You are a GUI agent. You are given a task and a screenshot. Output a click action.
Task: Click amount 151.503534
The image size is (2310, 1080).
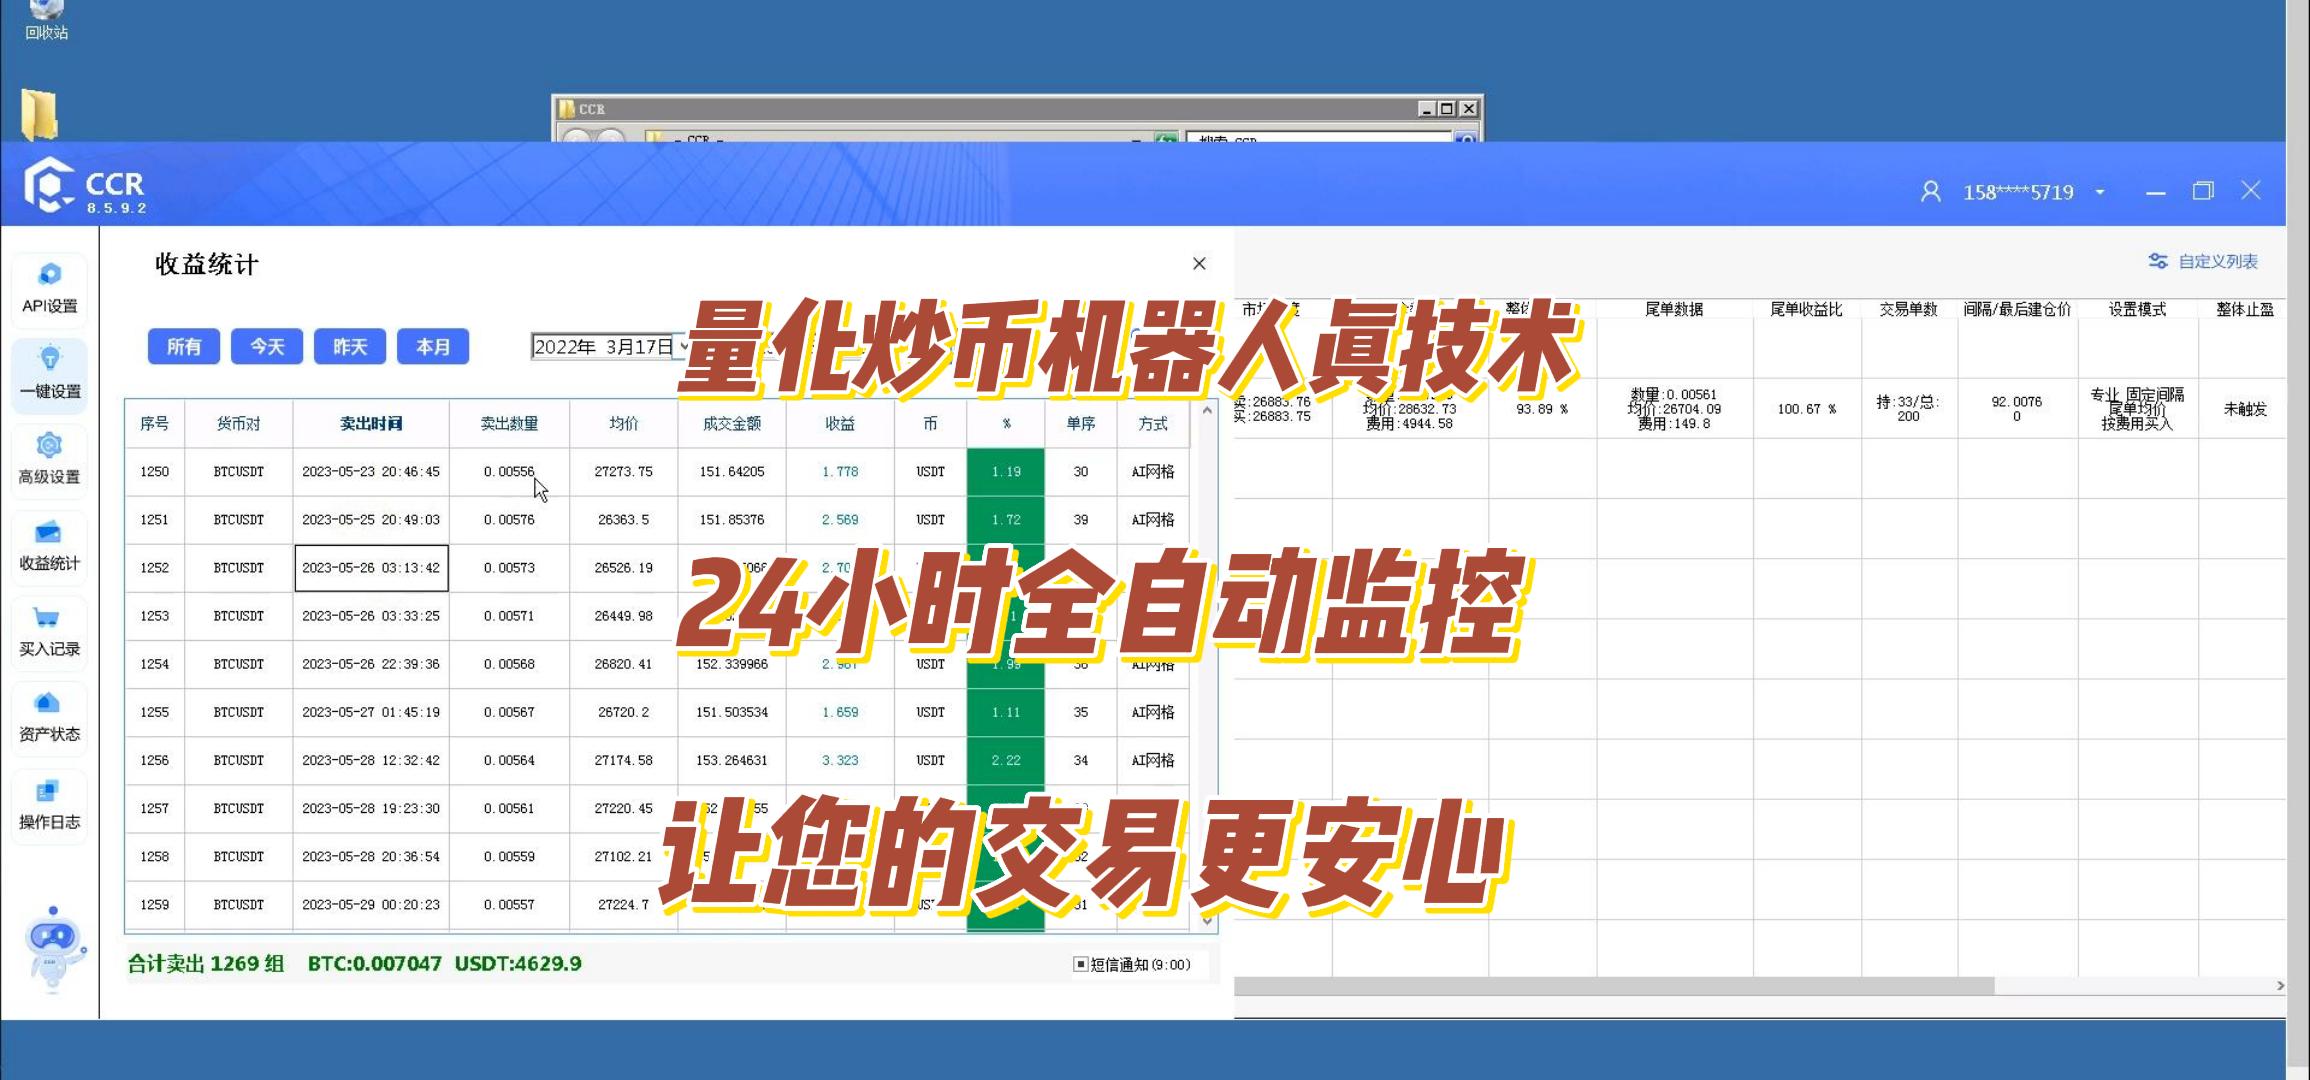click(732, 712)
